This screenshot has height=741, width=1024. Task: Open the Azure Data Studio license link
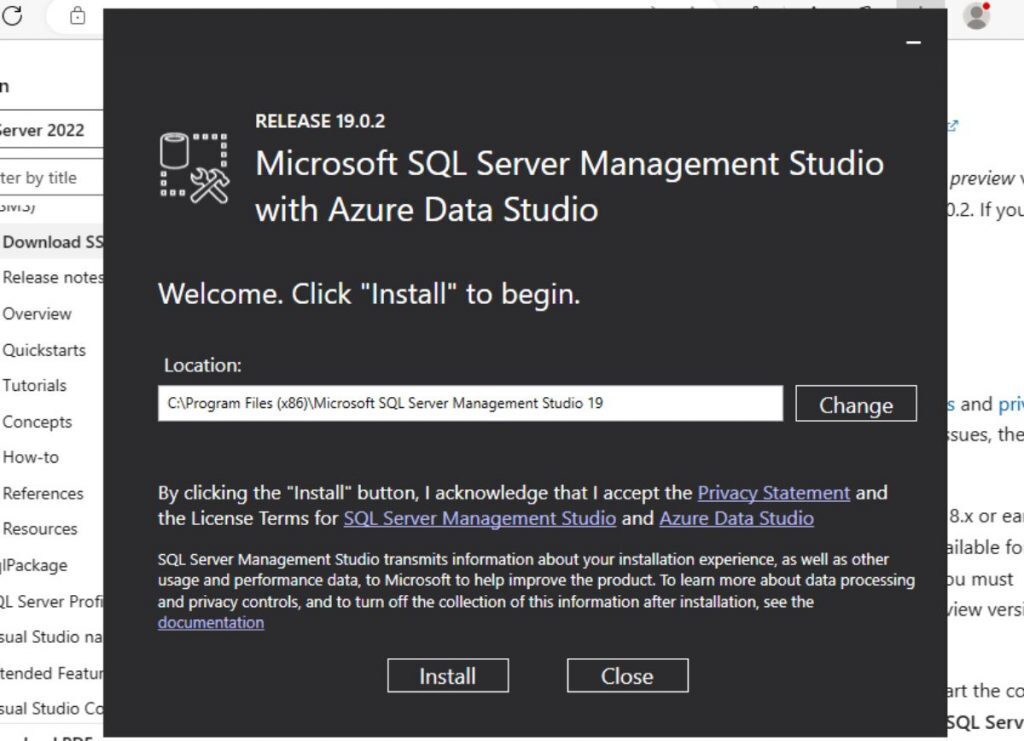[737, 518]
